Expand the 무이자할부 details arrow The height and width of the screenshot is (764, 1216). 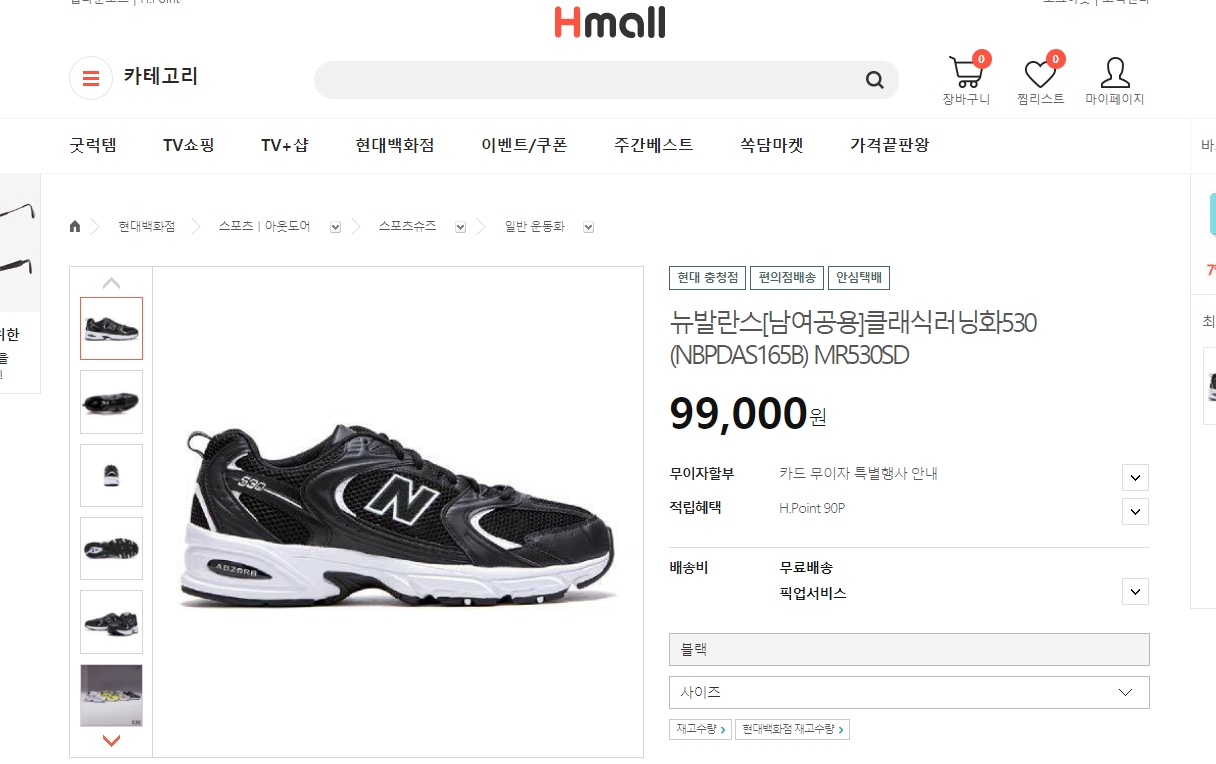pyautogui.click(x=1135, y=477)
